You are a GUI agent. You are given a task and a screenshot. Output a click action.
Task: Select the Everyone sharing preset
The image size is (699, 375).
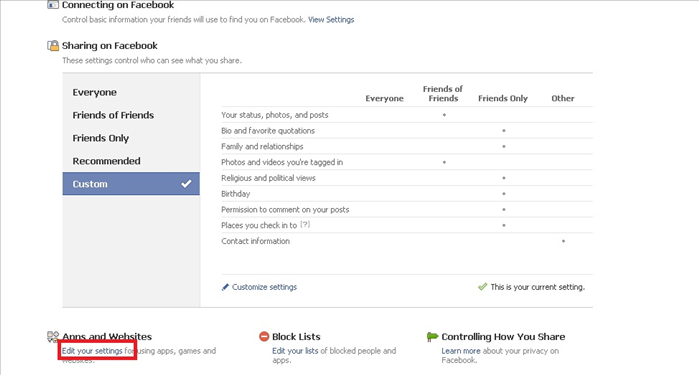click(x=131, y=92)
